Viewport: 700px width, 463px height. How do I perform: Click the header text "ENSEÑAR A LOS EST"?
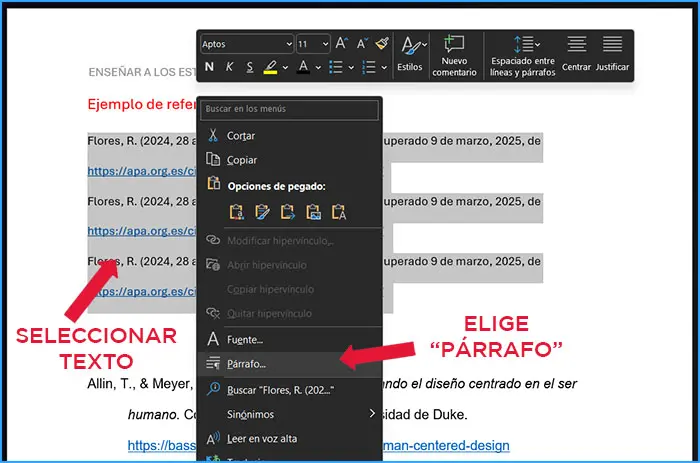pos(142,72)
